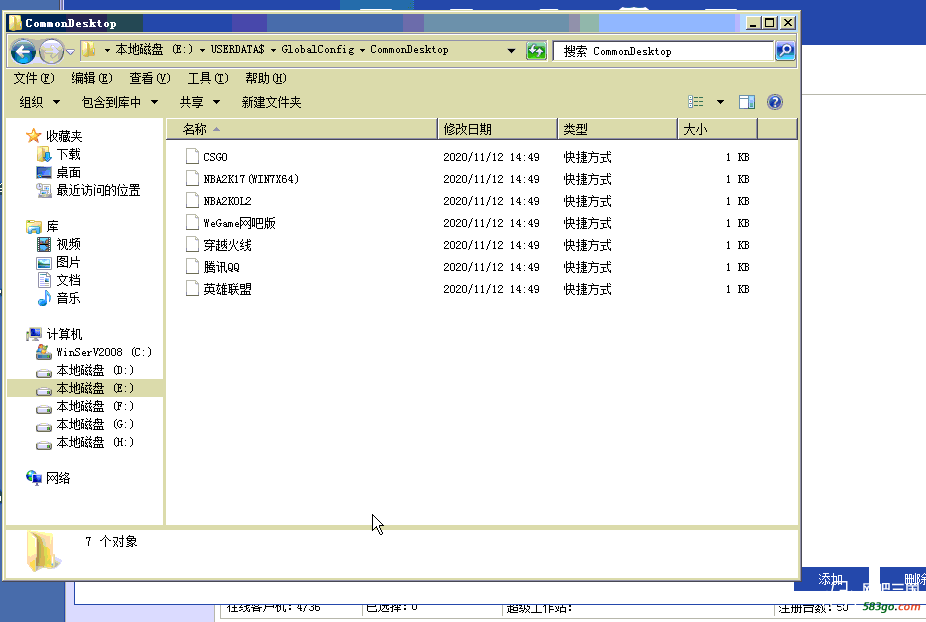The height and width of the screenshot is (622, 926).
Task: Select the CSGO shortcut file icon
Action: point(192,157)
